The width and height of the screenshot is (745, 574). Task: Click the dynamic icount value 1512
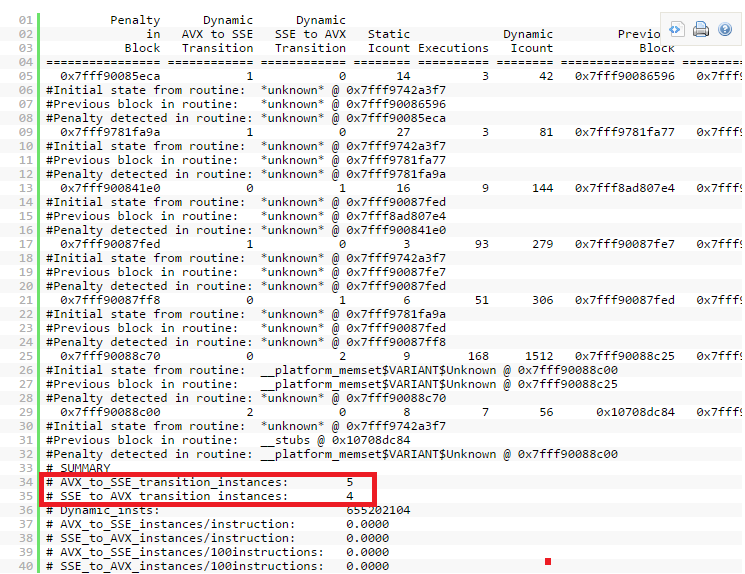point(534,356)
